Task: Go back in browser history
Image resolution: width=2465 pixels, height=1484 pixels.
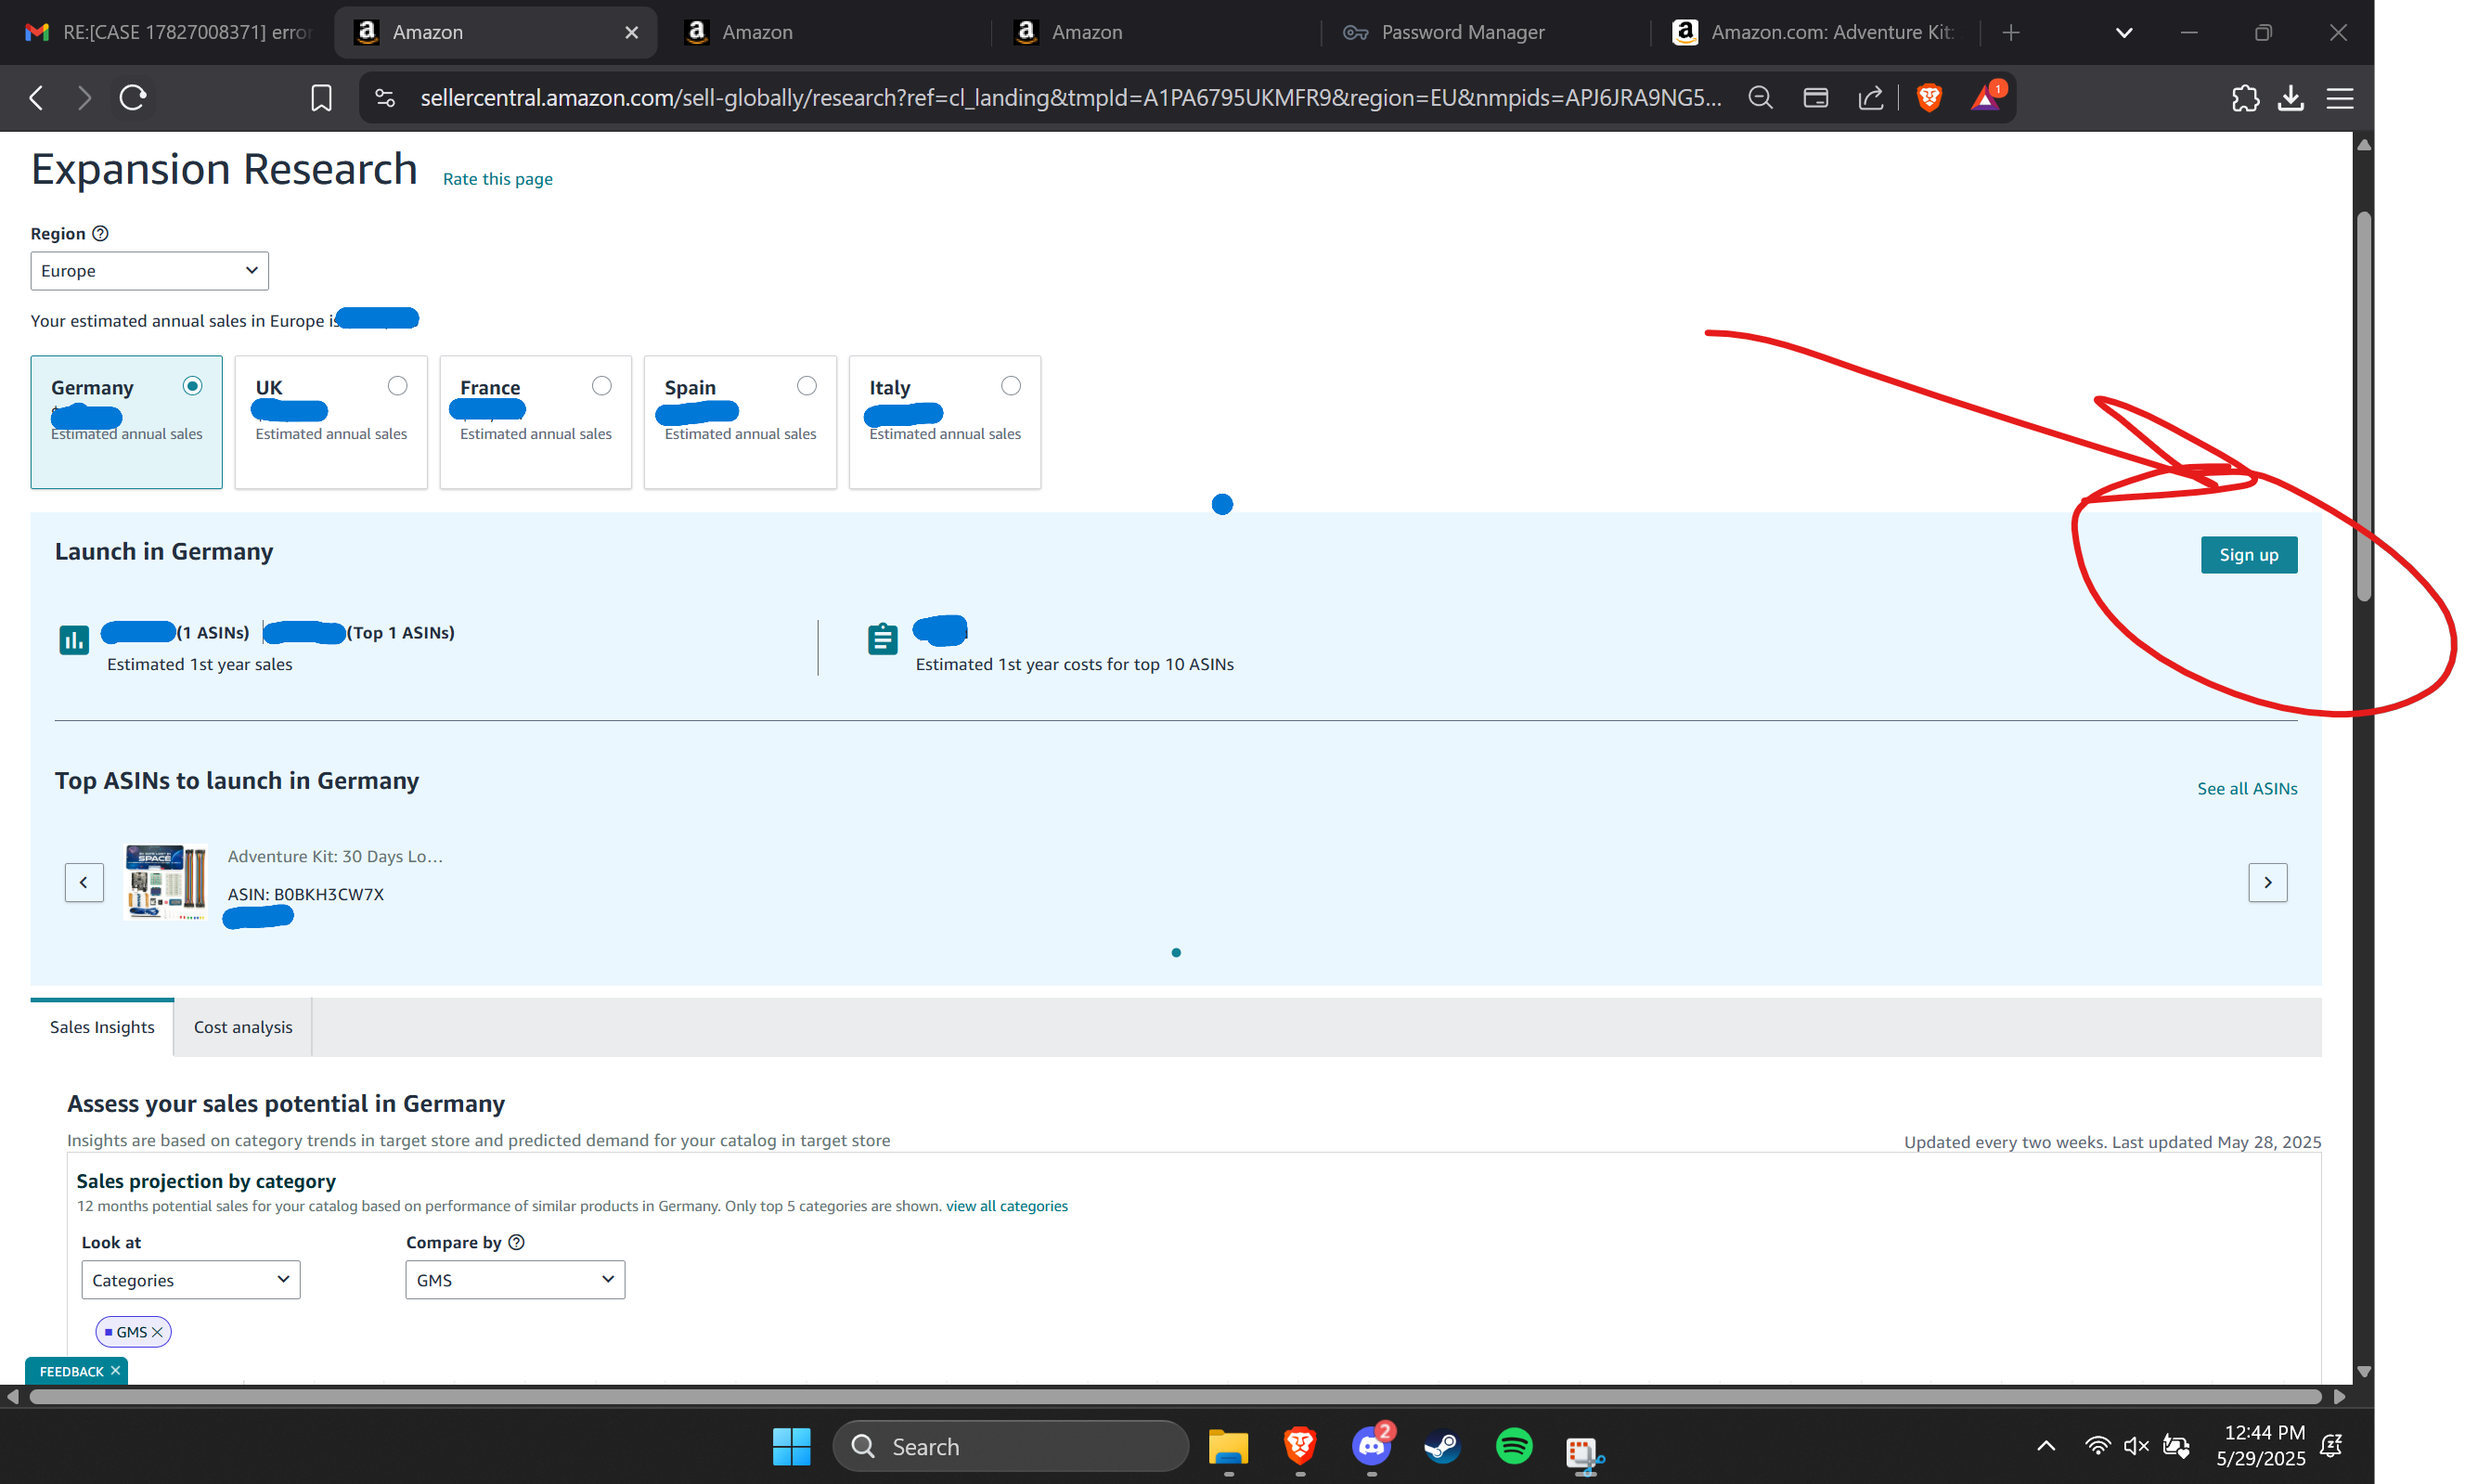Action: click(37, 98)
